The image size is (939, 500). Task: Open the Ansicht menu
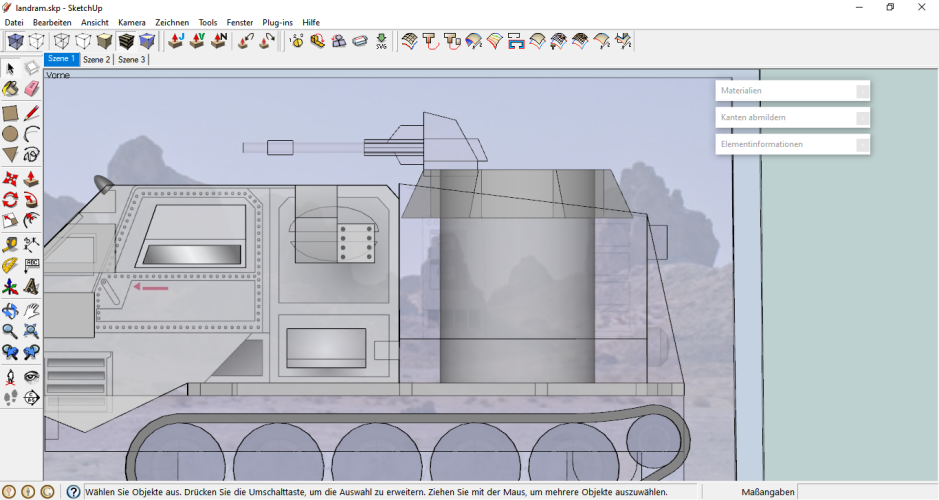click(95, 22)
